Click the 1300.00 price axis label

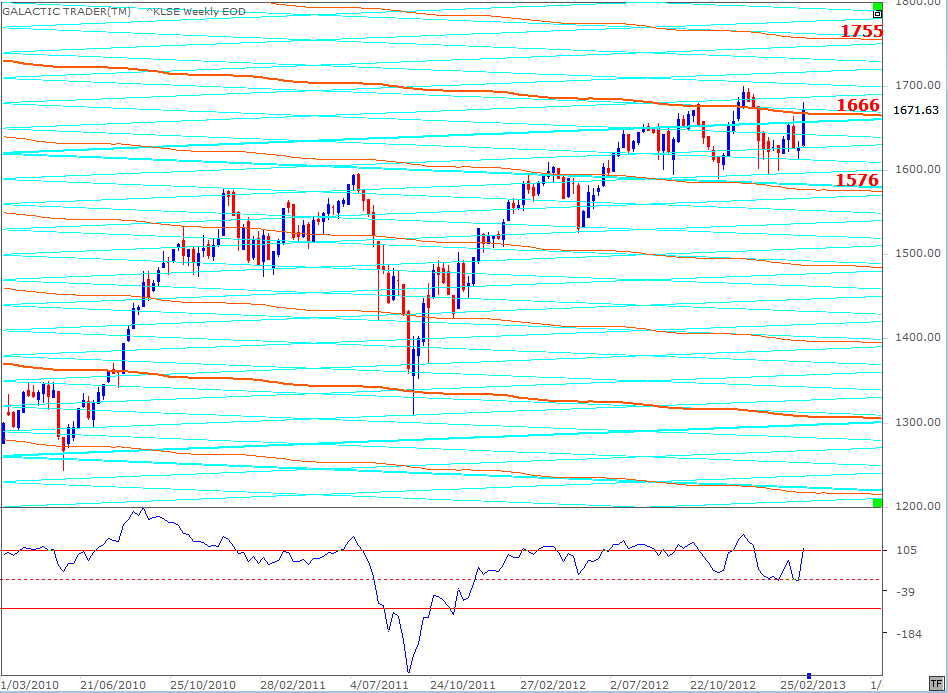coord(916,422)
